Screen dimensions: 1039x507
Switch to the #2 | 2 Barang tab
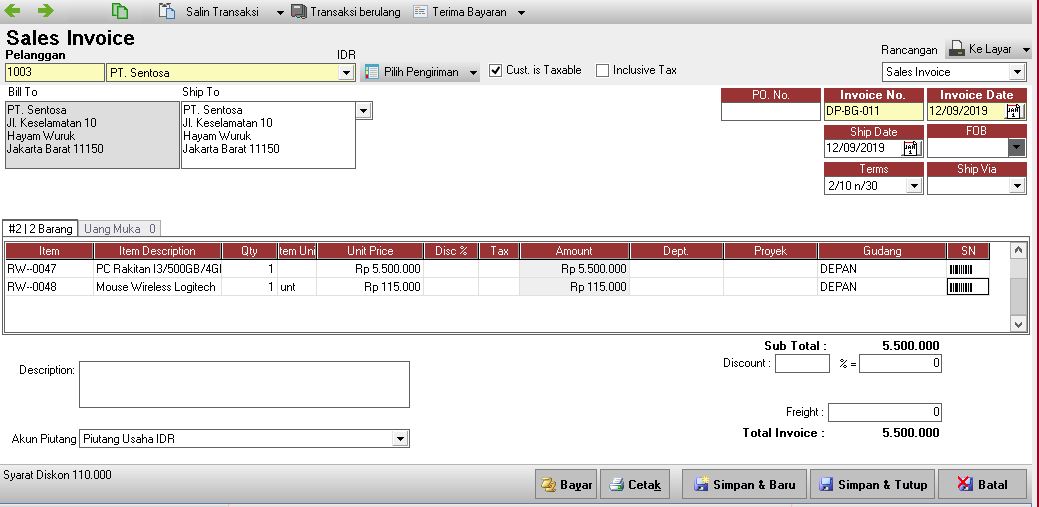tap(40, 229)
